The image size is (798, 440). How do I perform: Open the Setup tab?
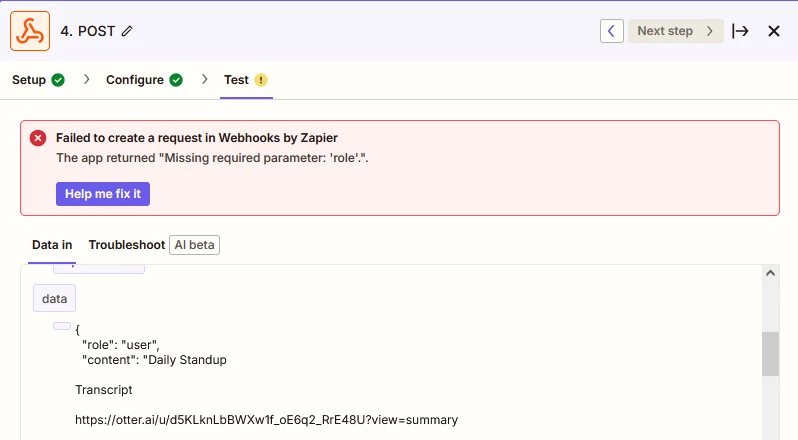38,80
